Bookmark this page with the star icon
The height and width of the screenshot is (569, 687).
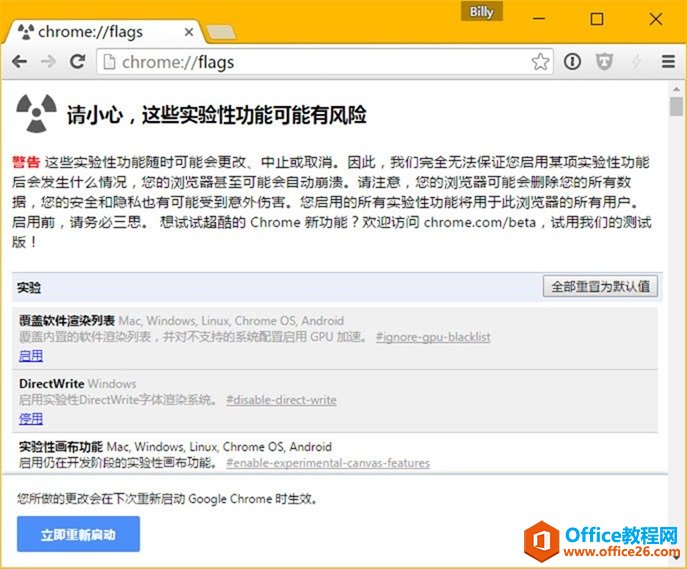(x=540, y=62)
